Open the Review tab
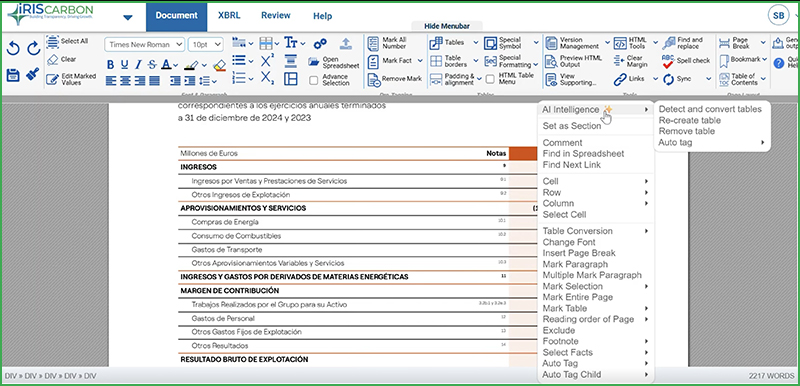 point(276,15)
